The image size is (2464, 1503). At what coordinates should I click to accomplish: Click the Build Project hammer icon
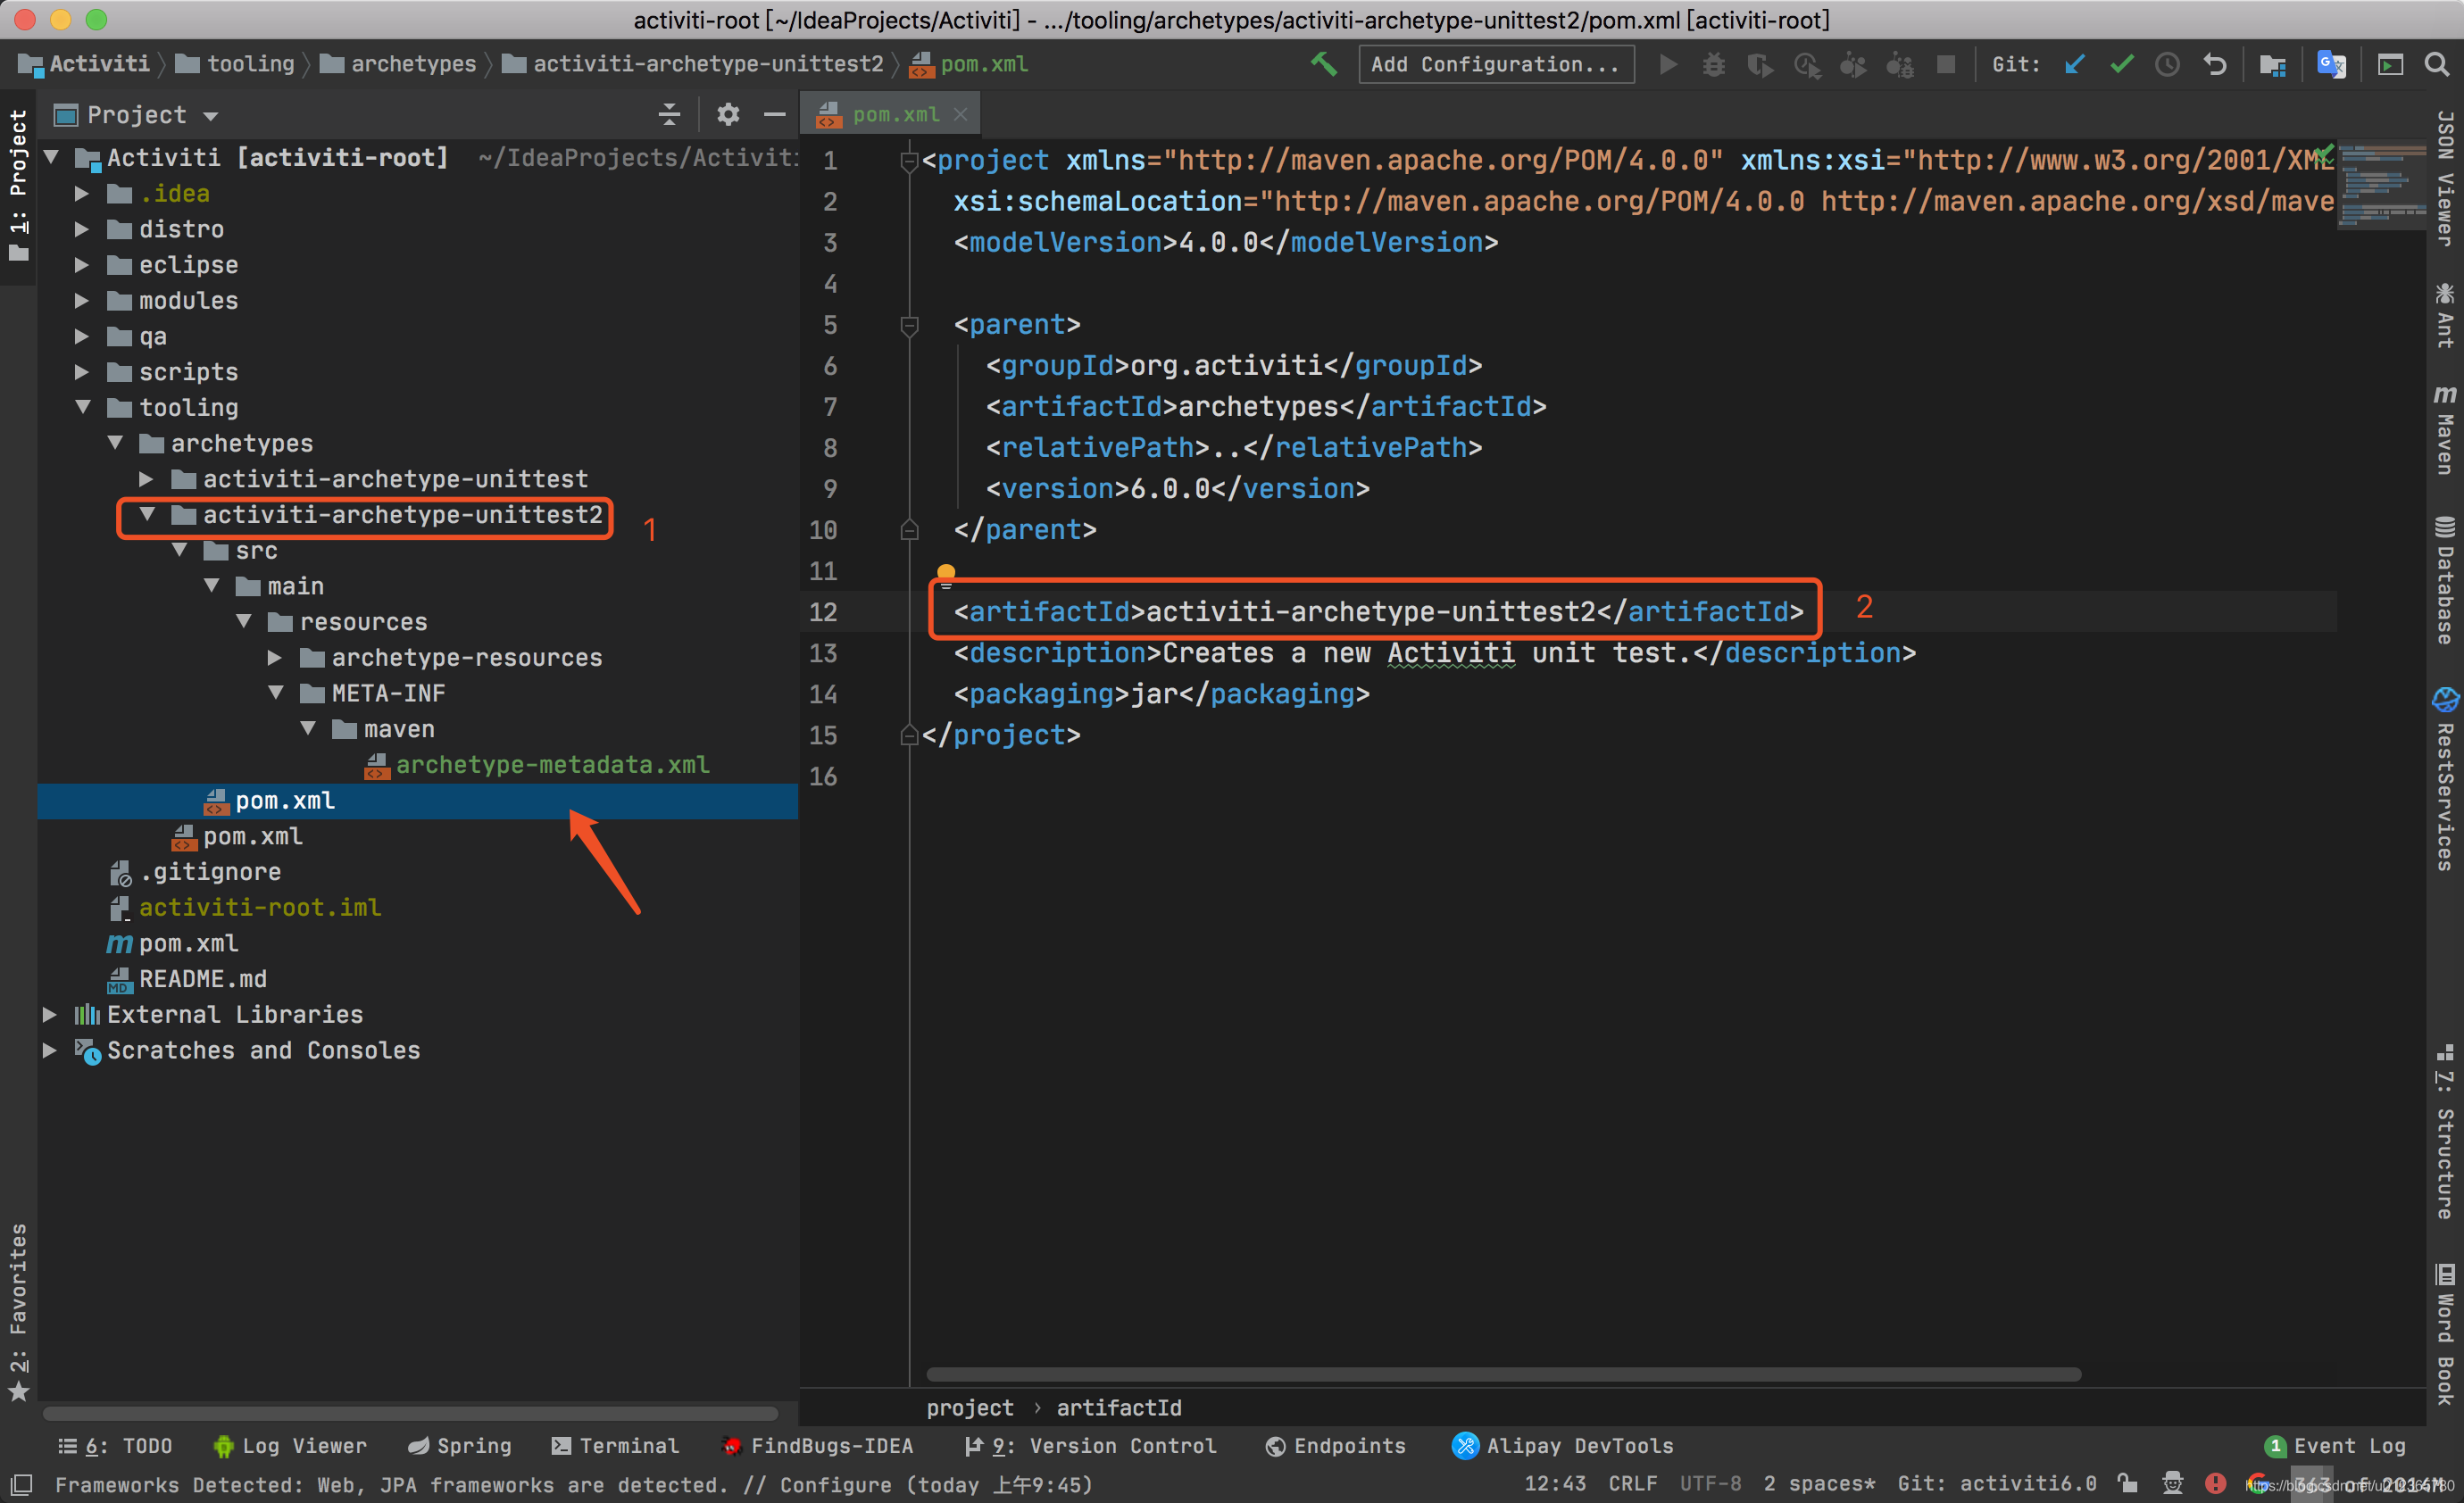[1323, 64]
